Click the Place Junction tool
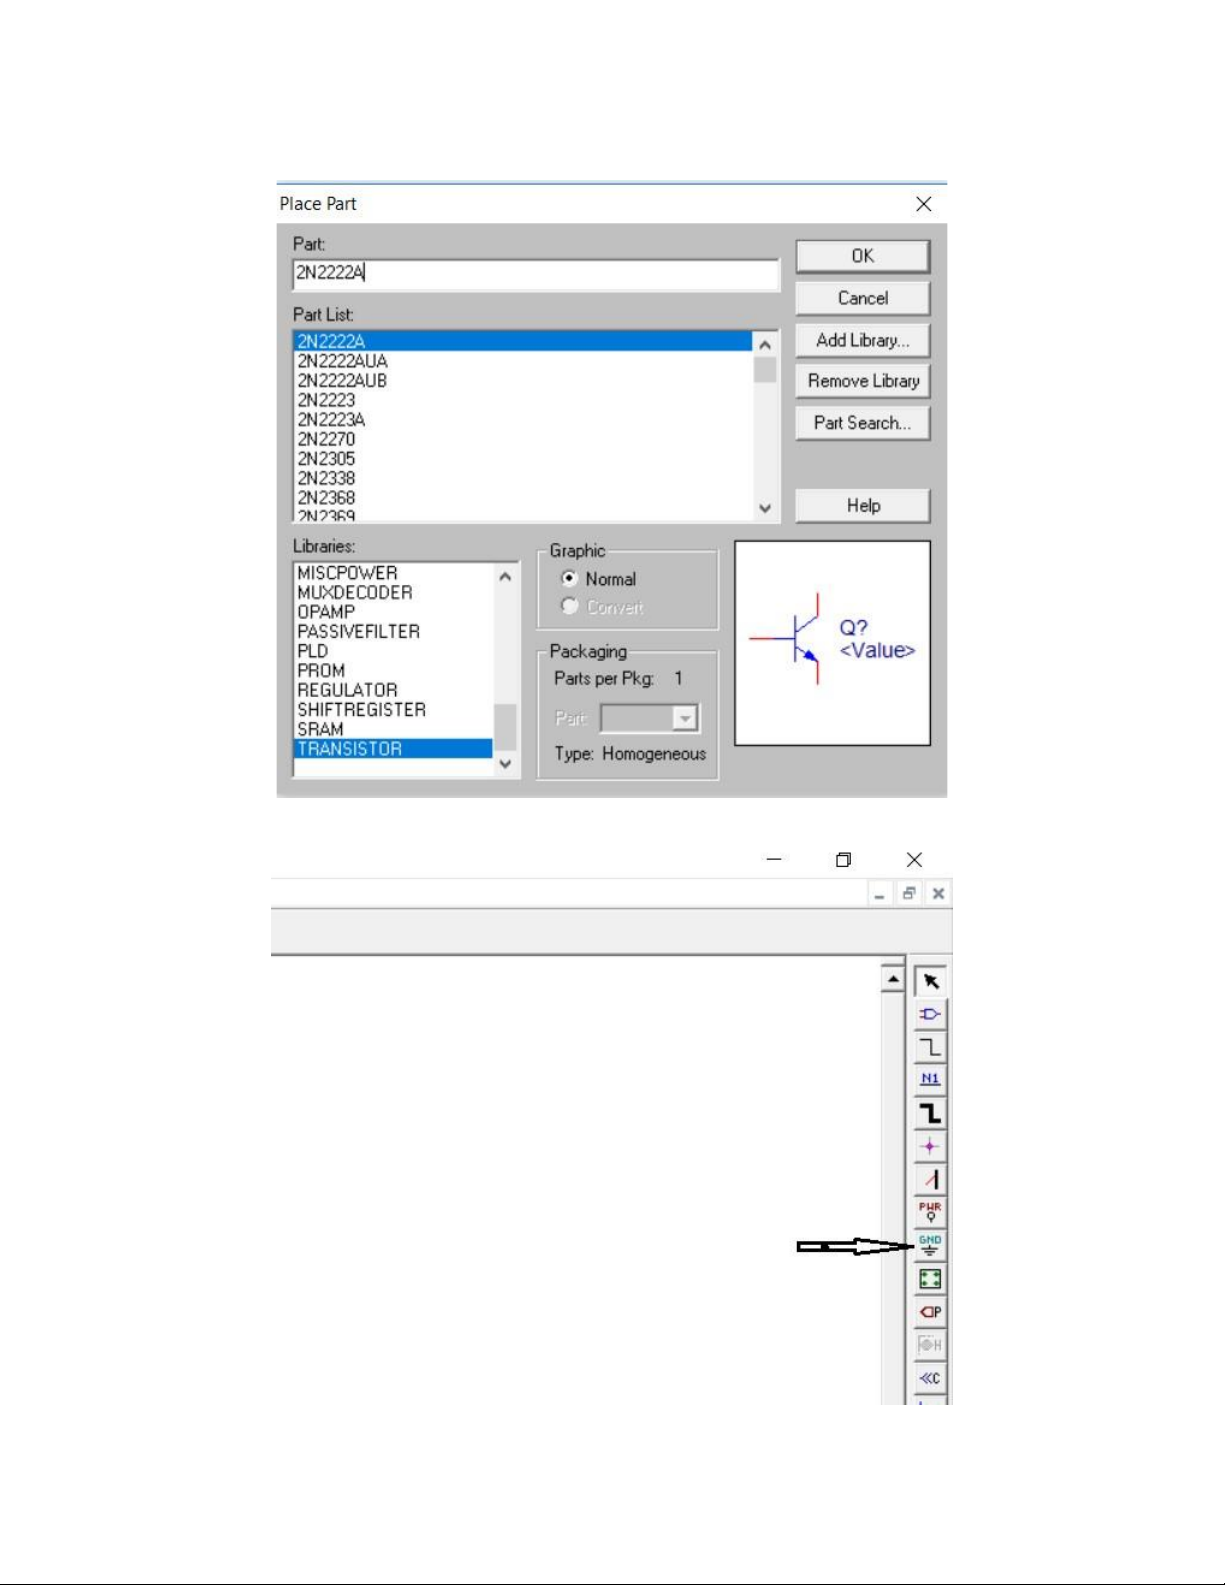Screen dimensions: 1225x1585 click(930, 1146)
